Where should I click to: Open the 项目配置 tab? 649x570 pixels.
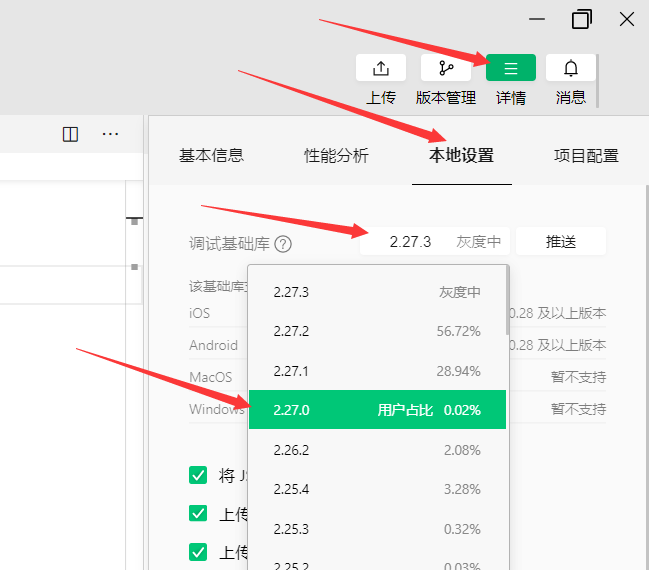586,155
